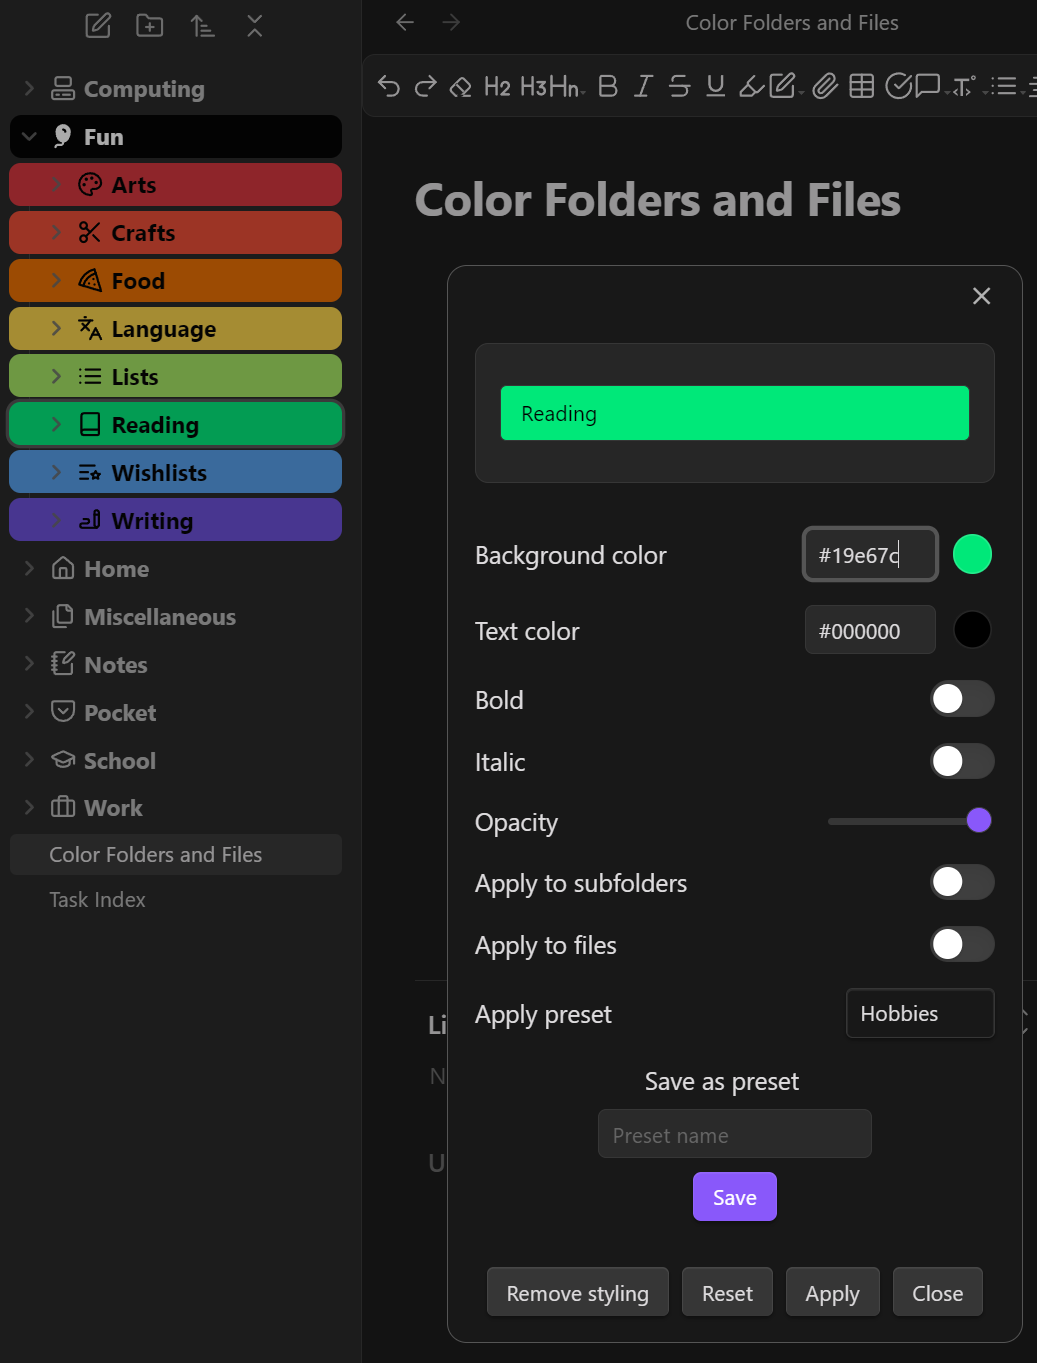
Task: Turn on the Apply to subfolders switch
Action: tap(962, 882)
